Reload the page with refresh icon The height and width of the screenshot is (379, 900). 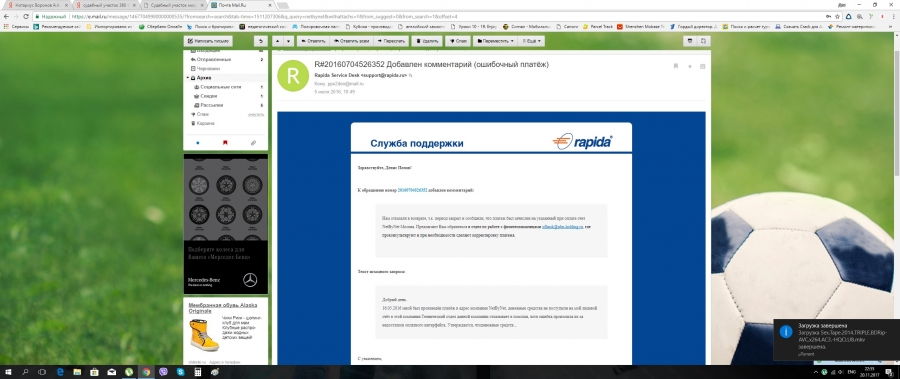[26, 17]
